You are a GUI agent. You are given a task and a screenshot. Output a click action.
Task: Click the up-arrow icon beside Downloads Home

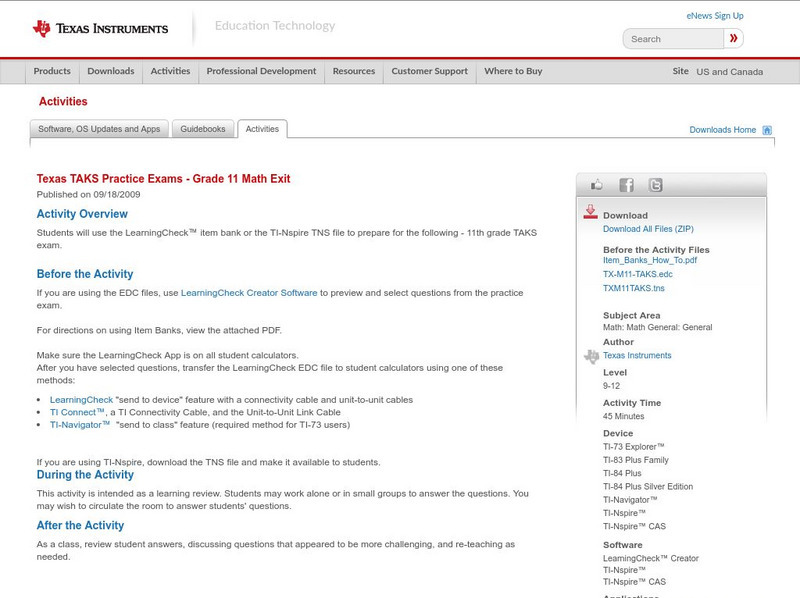[x=767, y=130]
